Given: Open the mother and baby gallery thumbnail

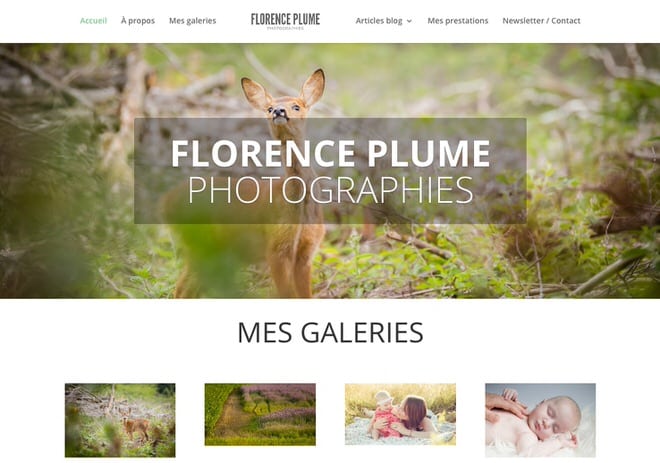Looking at the screenshot, I should tap(400, 414).
